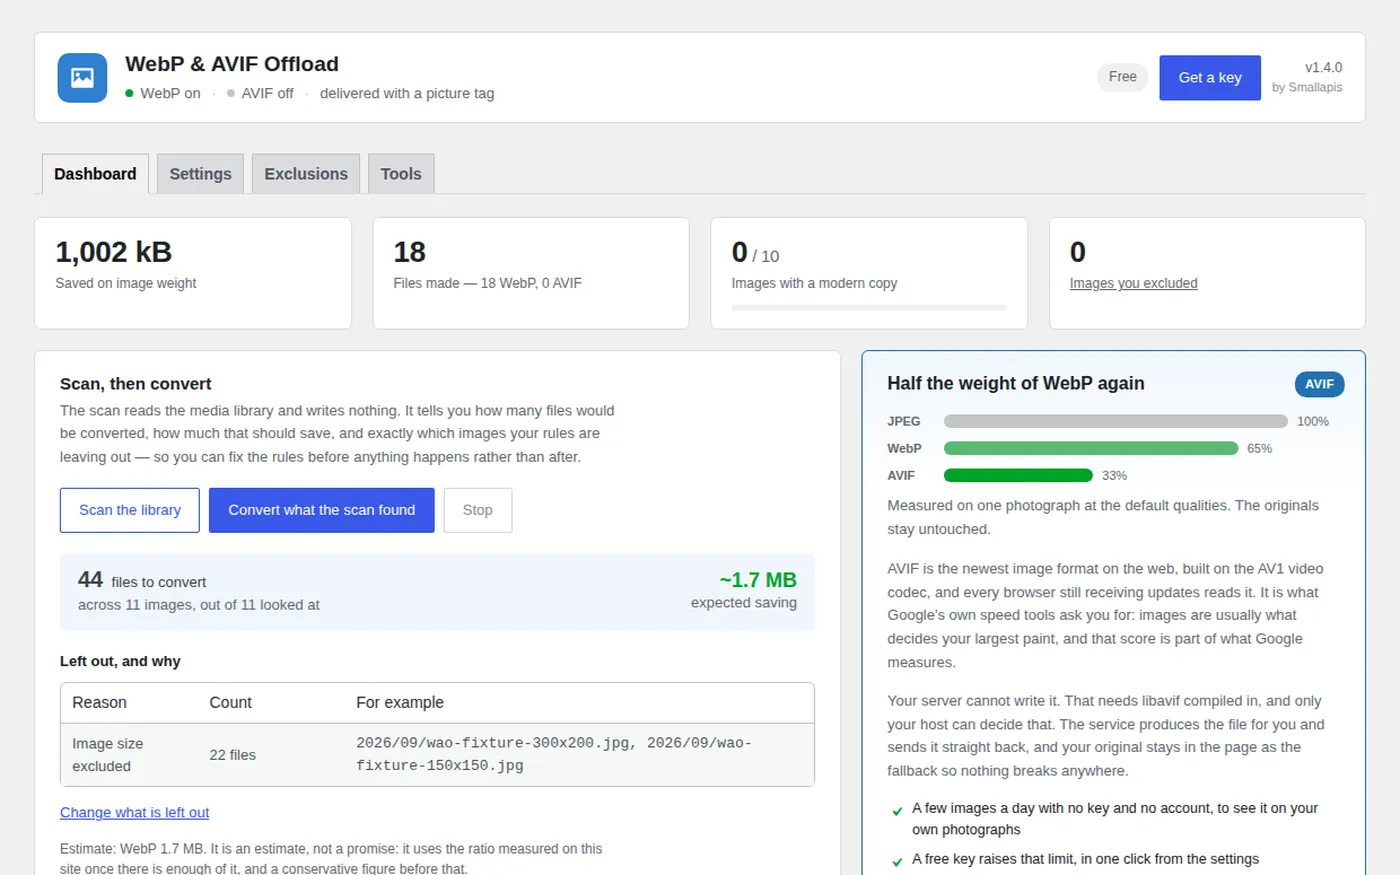Image resolution: width=1400 pixels, height=875 pixels.
Task: Go to the Tools tab
Action: pyautogui.click(x=401, y=174)
